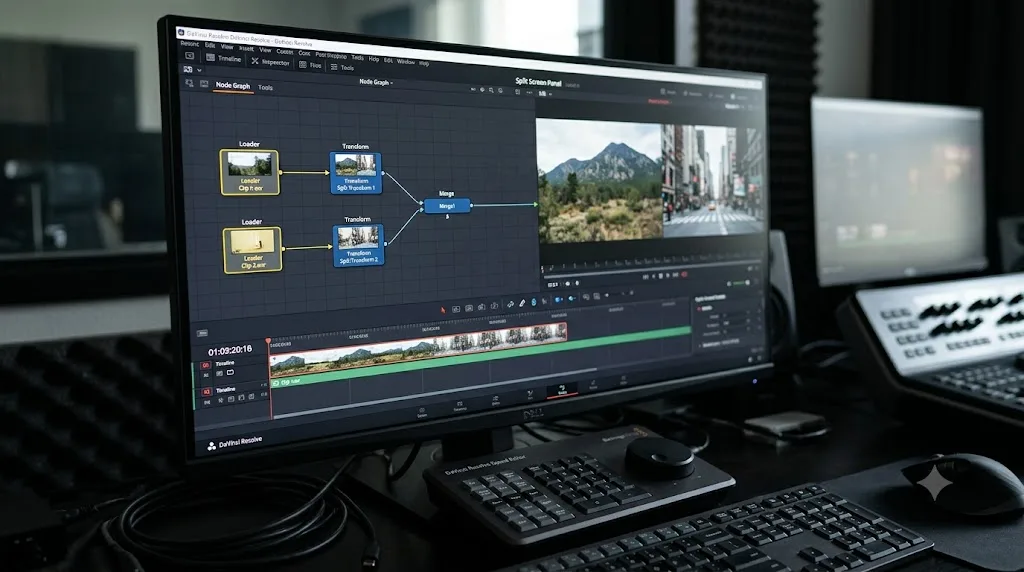Viewport: 1024px width, 572px height.
Task: Click the city street image in the viewer
Action: pos(712,179)
